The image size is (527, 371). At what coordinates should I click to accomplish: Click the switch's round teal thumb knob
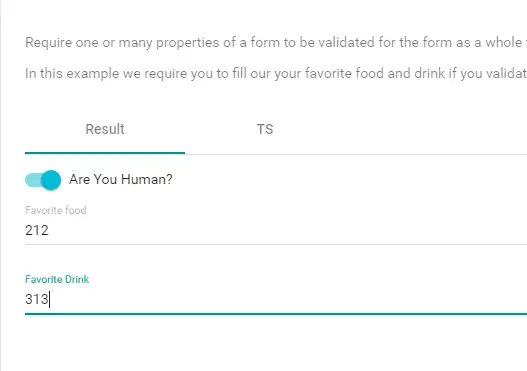[x=51, y=180]
